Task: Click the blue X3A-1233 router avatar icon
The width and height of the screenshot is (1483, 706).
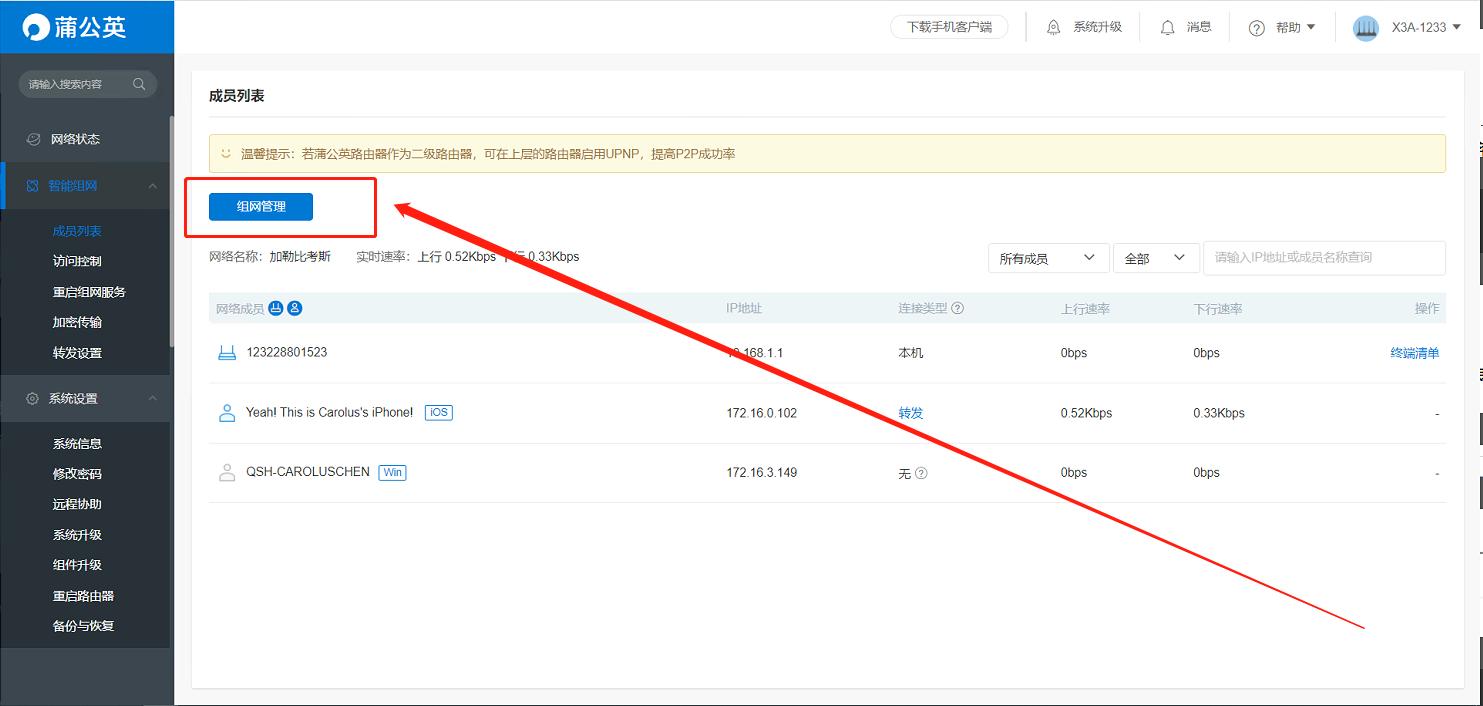Action: 1366,27
